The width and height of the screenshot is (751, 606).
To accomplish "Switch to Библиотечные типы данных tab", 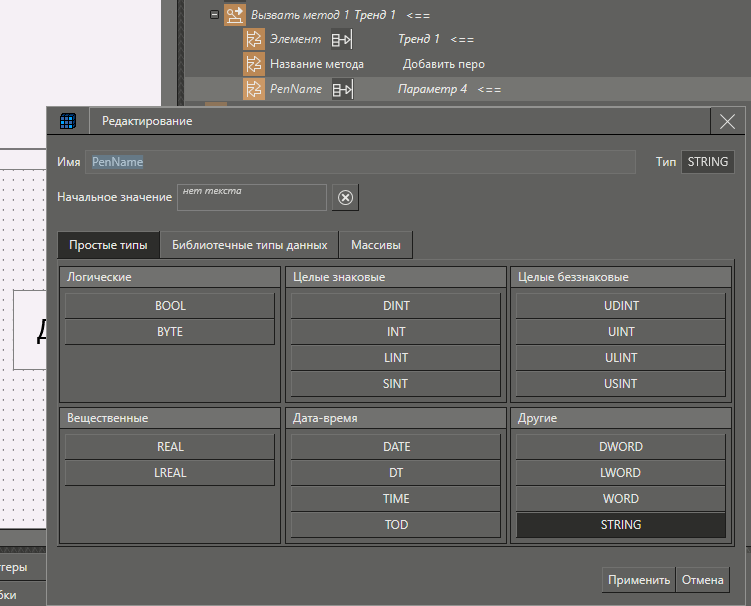I will point(249,245).
